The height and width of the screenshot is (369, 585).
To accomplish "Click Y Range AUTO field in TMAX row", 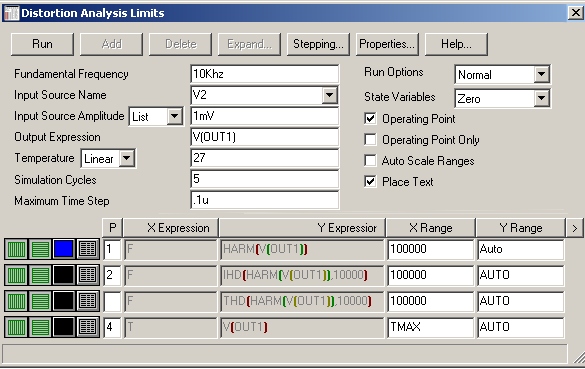I will pyautogui.click(x=521, y=327).
